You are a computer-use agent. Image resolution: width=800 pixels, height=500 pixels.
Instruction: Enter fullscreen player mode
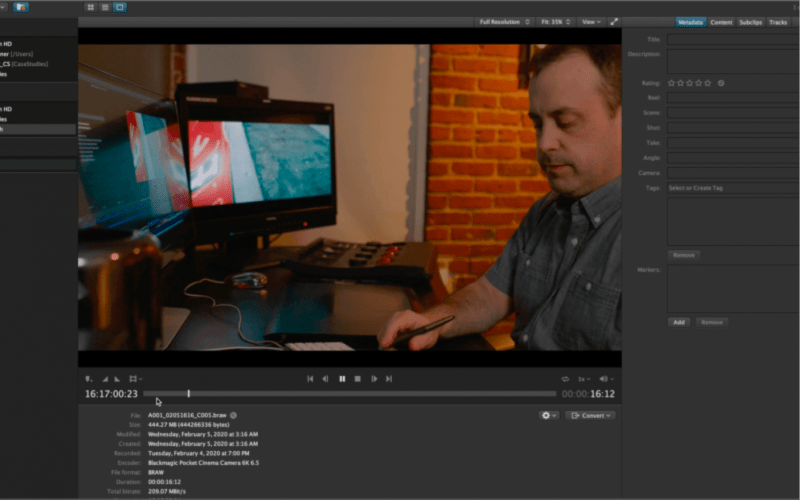pos(614,21)
